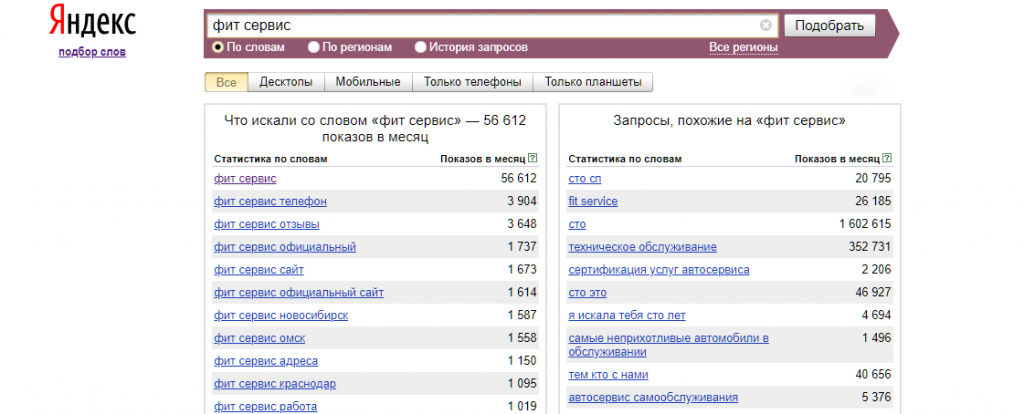This screenshot has height=414, width=1024.
Task: Open the 'автосервис самообслуживания' link
Action: point(653,397)
